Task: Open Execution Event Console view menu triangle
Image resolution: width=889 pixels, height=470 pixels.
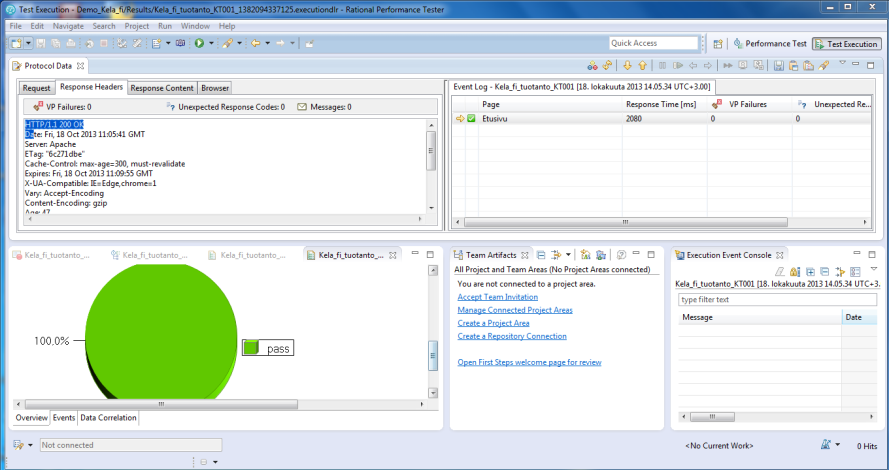Action: tap(874, 269)
